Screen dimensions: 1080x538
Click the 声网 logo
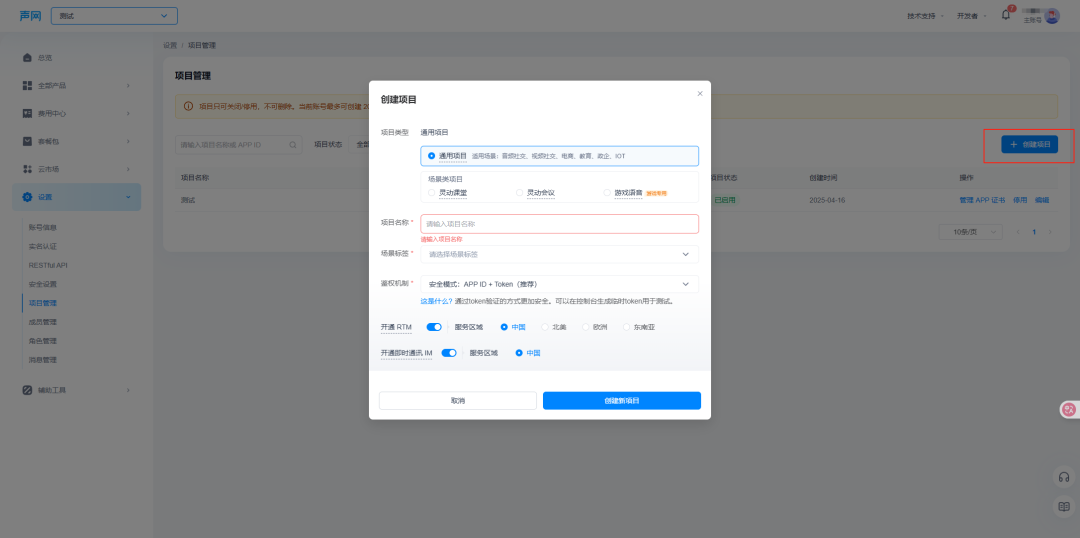point(30,16)
